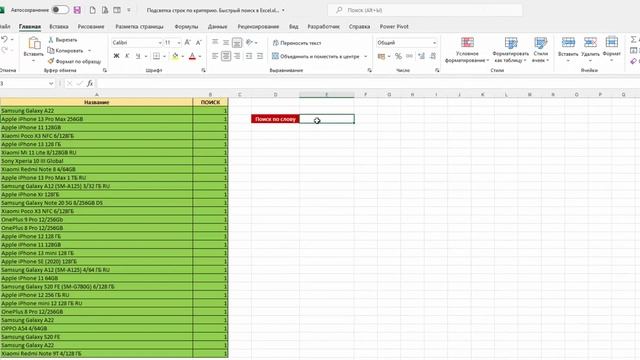
Task: Click Cut (Вырезать) button
Action: pyautogui.click(x=62, y=40)
